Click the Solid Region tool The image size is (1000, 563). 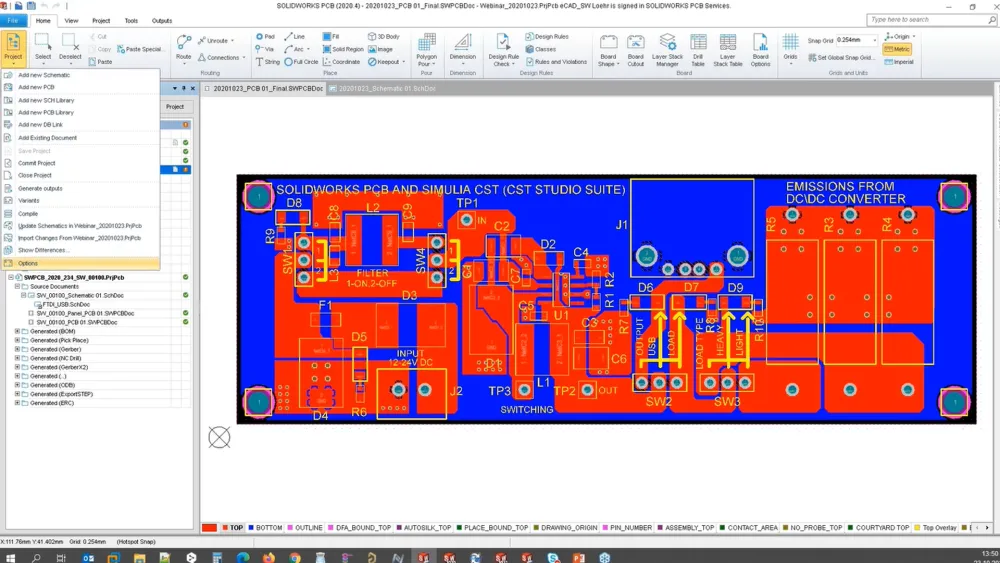click(x=343, y=49)
